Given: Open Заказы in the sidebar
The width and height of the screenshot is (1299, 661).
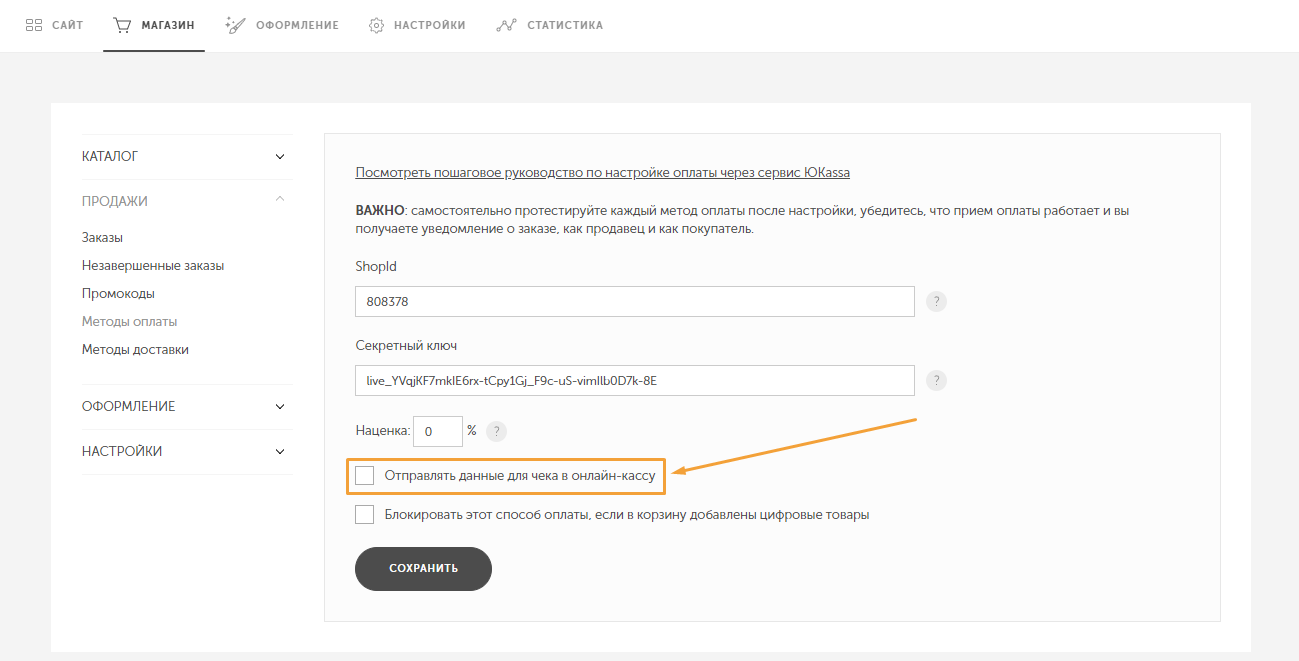Looking at the screenshot, I should pos(103,238).
